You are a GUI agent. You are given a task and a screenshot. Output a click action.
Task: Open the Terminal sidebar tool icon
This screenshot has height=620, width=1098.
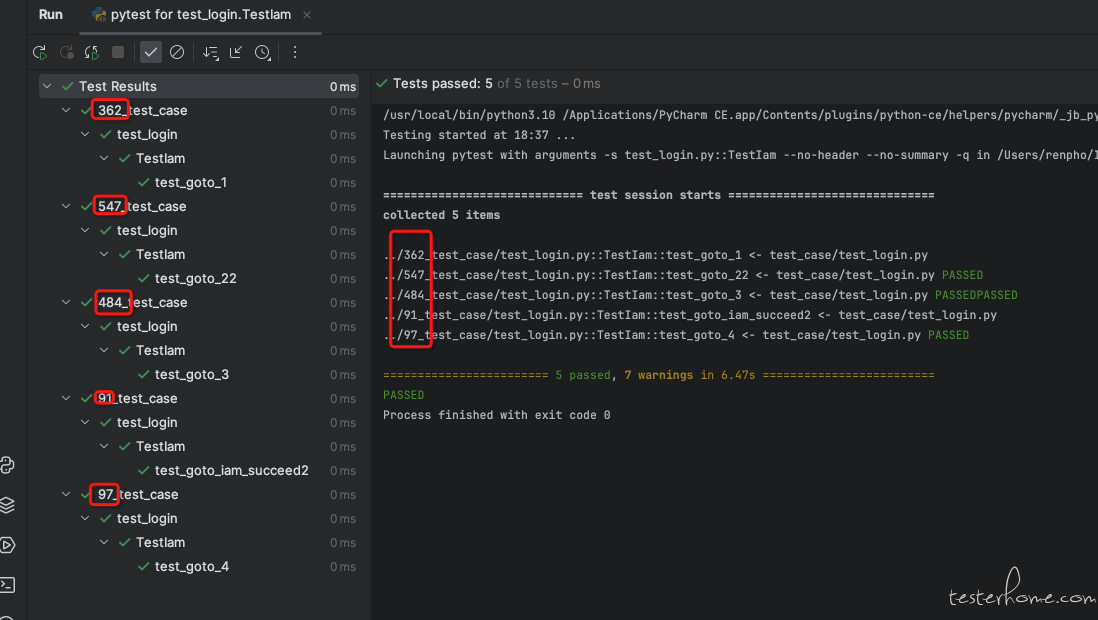(x=8, y=585)
